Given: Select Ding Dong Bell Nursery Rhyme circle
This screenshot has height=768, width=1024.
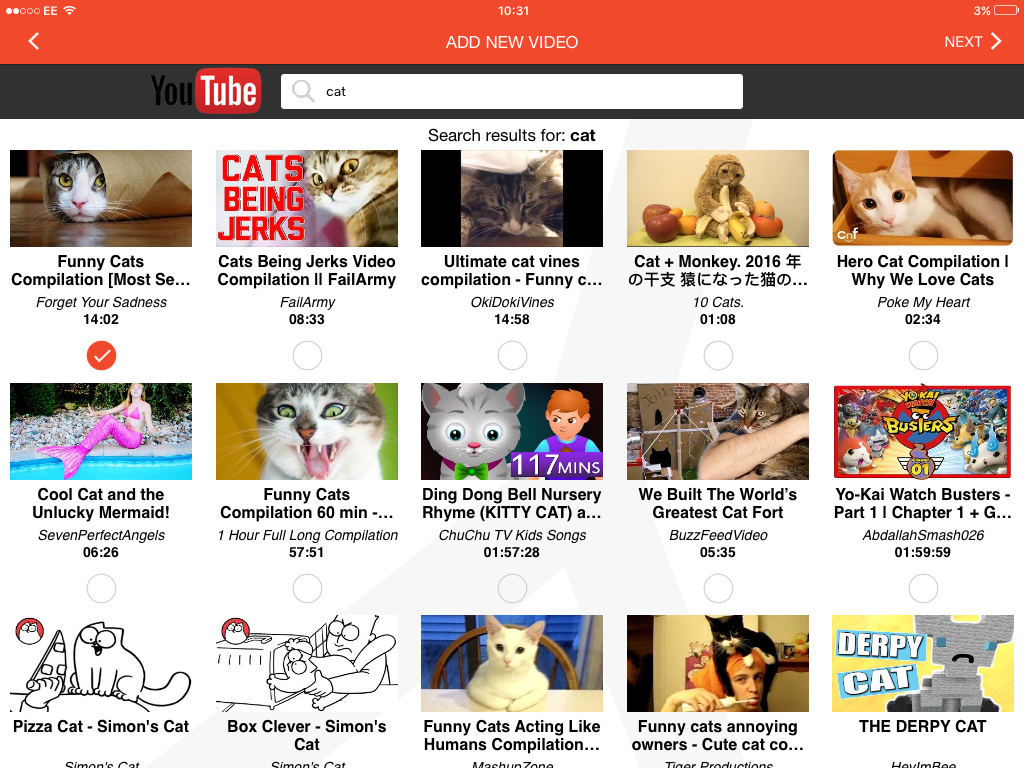Looking at the screenshot, I should (x=512, y=588).
